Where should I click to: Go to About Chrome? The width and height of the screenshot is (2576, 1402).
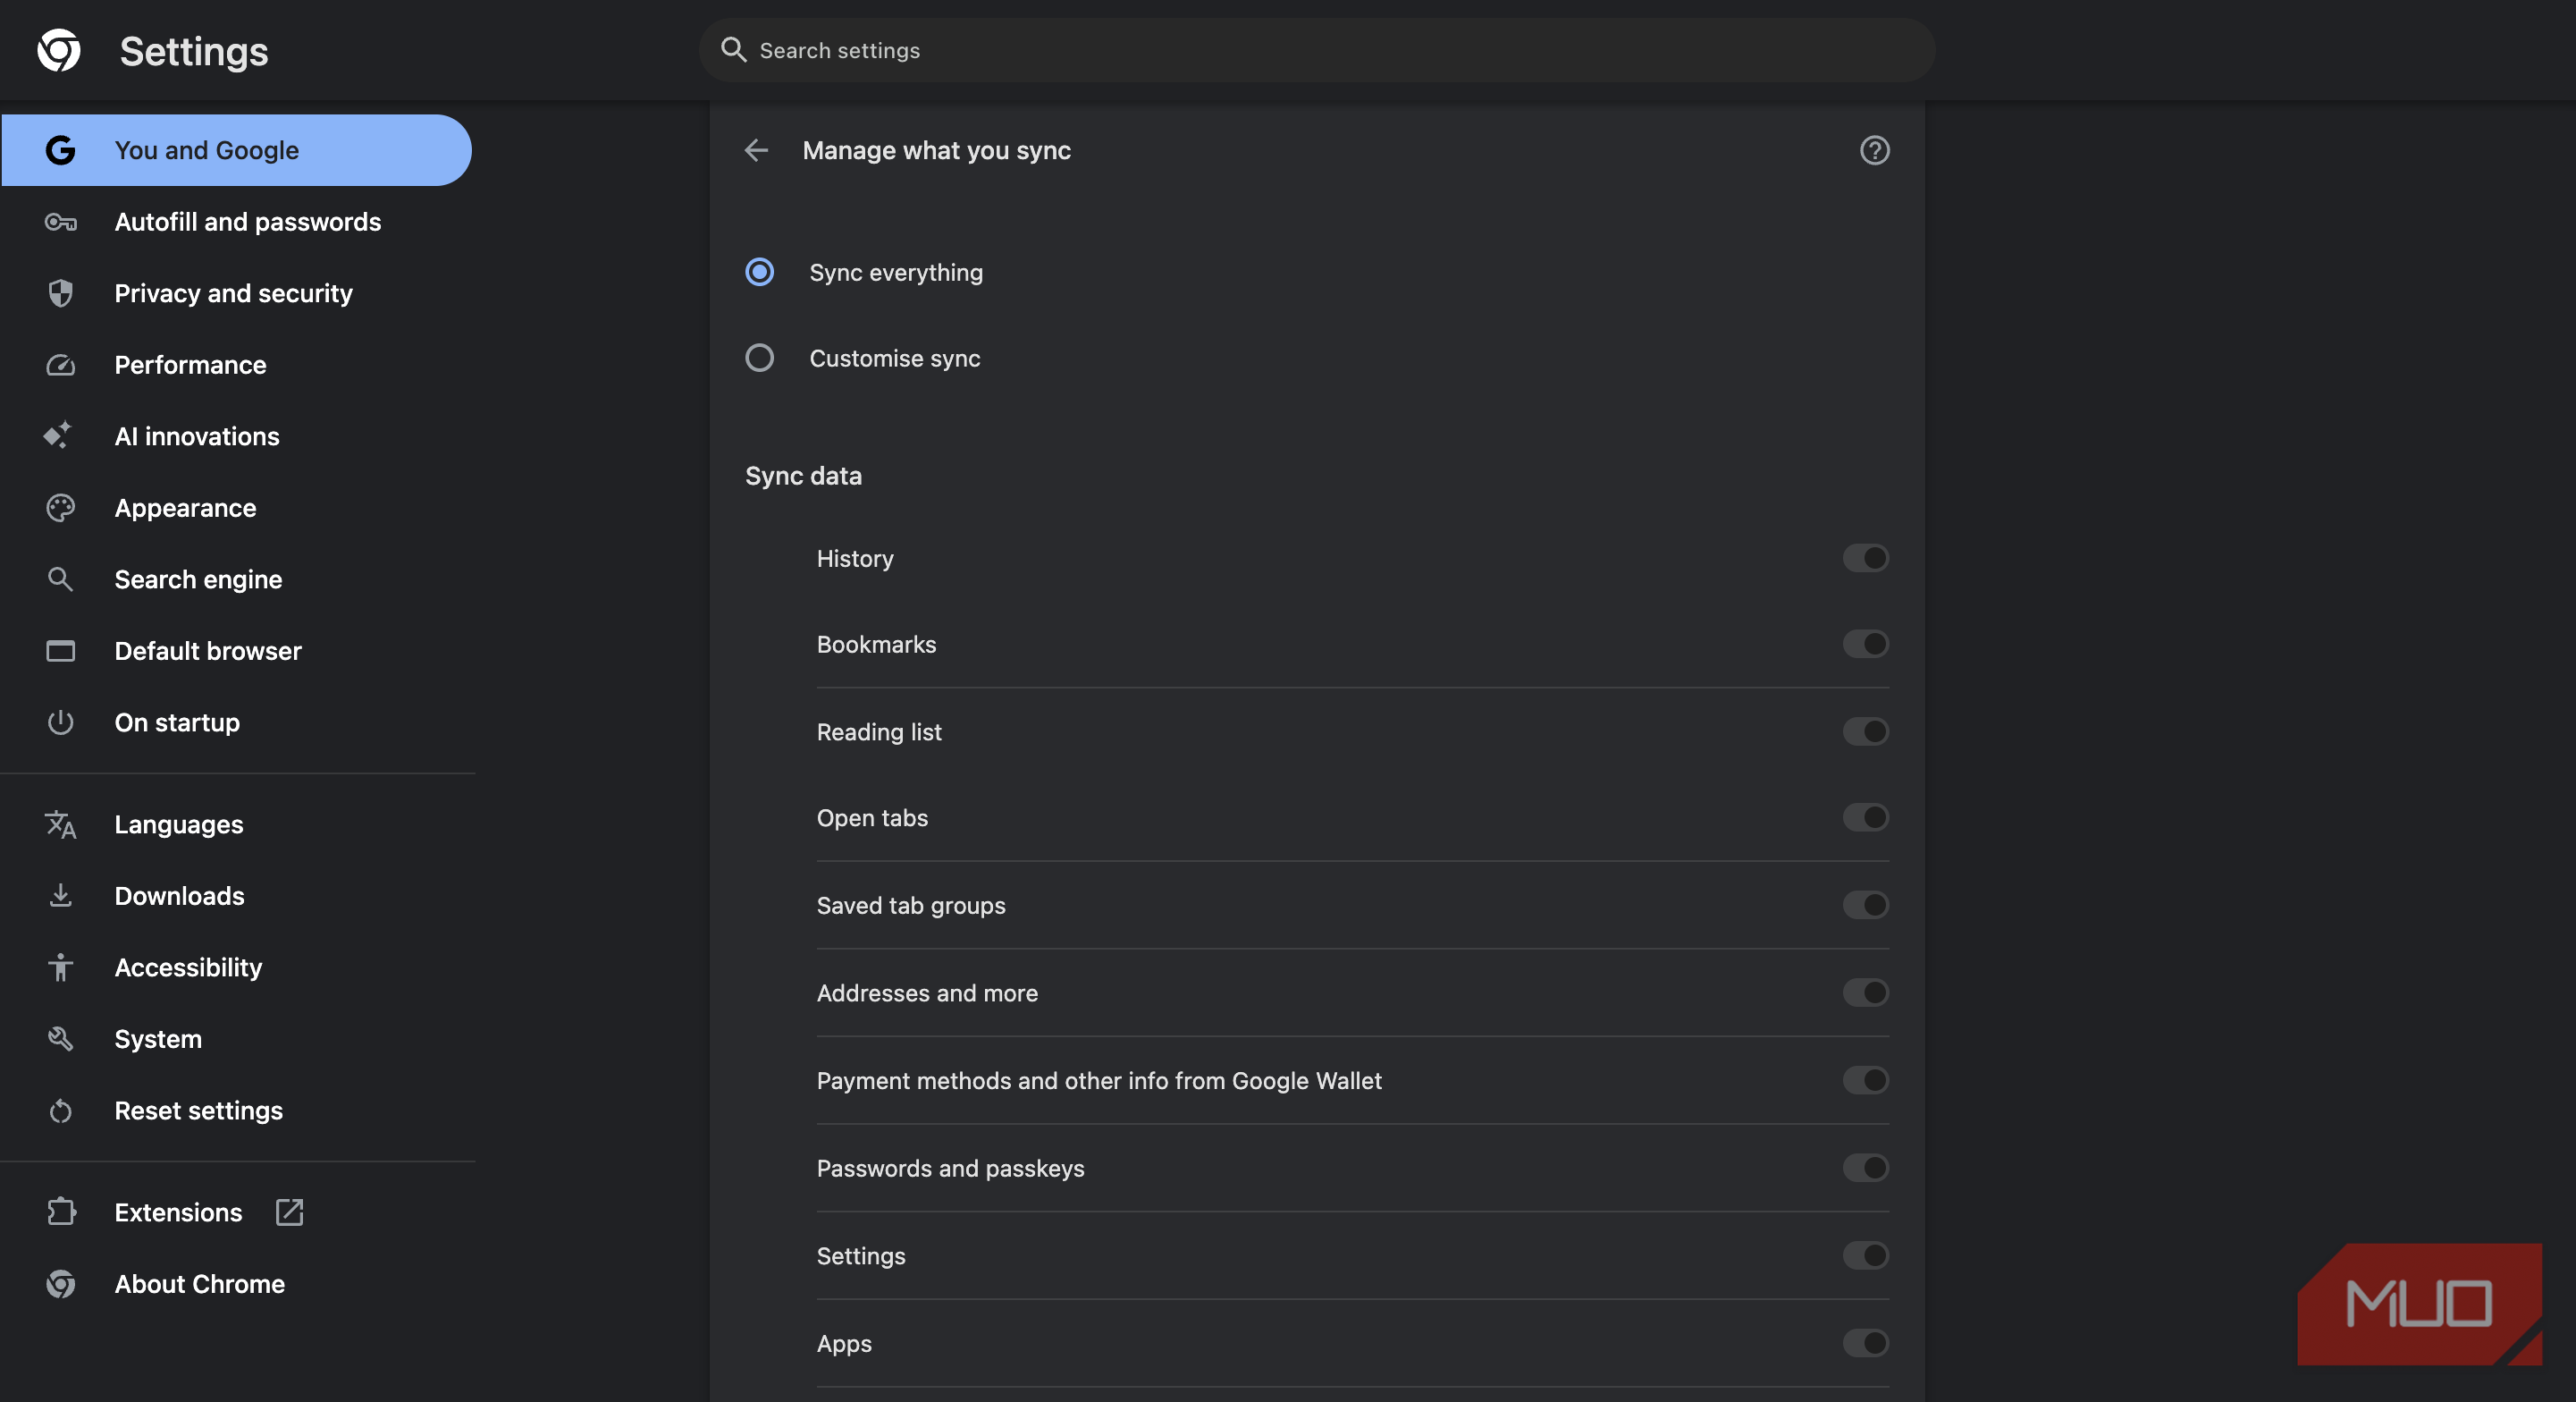pyautogui.click(x=199, y=1284)
